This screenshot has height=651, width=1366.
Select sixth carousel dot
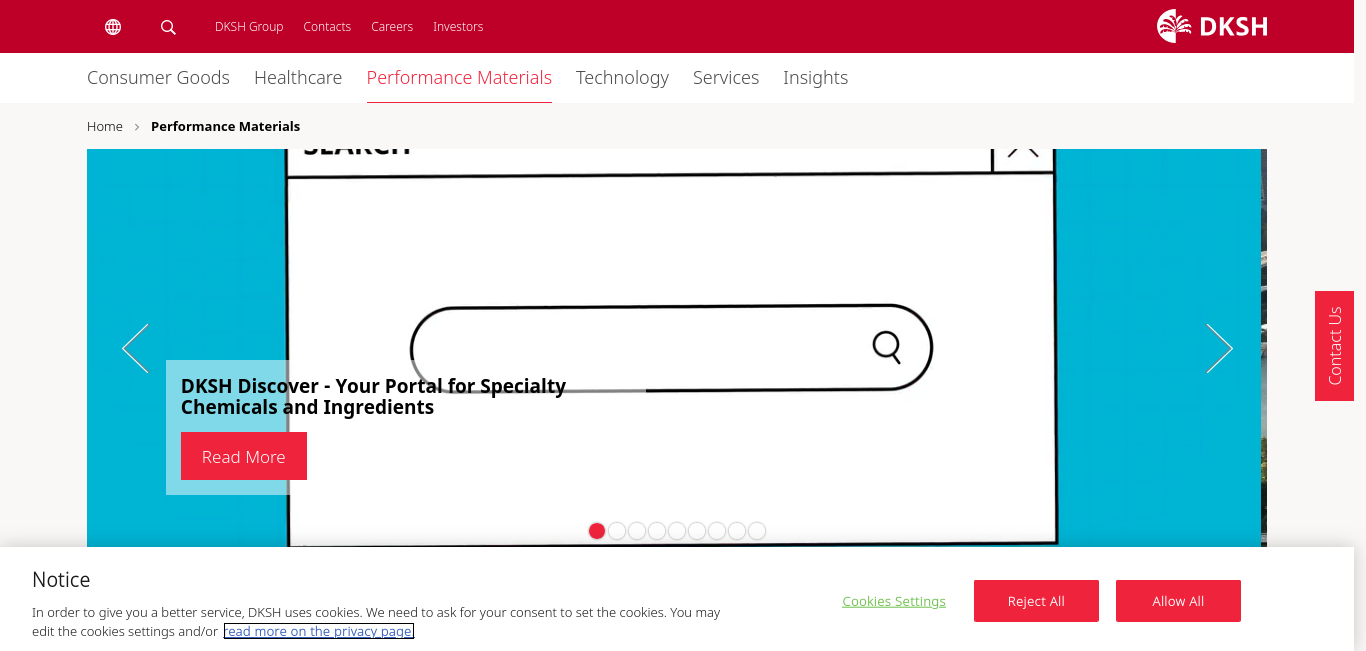(x=697, y=531)
